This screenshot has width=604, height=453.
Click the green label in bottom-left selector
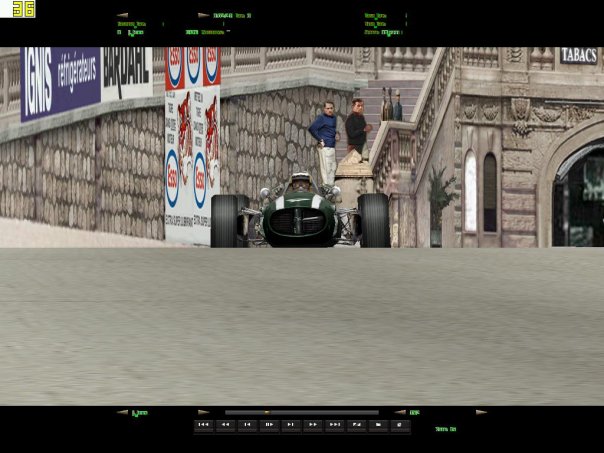pyautogui.click(x=140, y=412)
